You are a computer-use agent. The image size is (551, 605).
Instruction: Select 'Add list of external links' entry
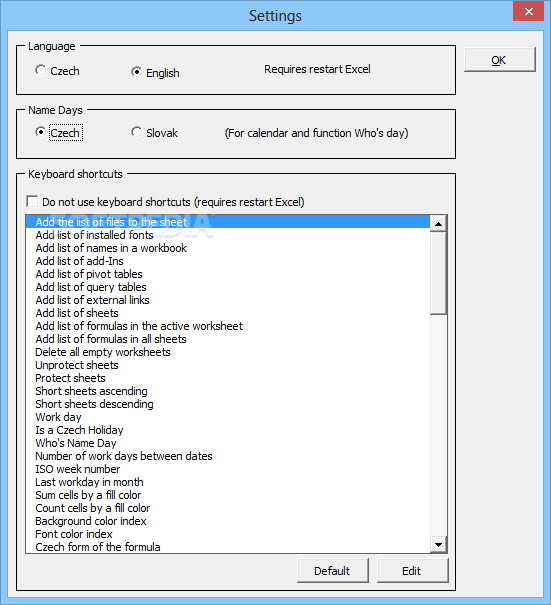pos(228,300)
